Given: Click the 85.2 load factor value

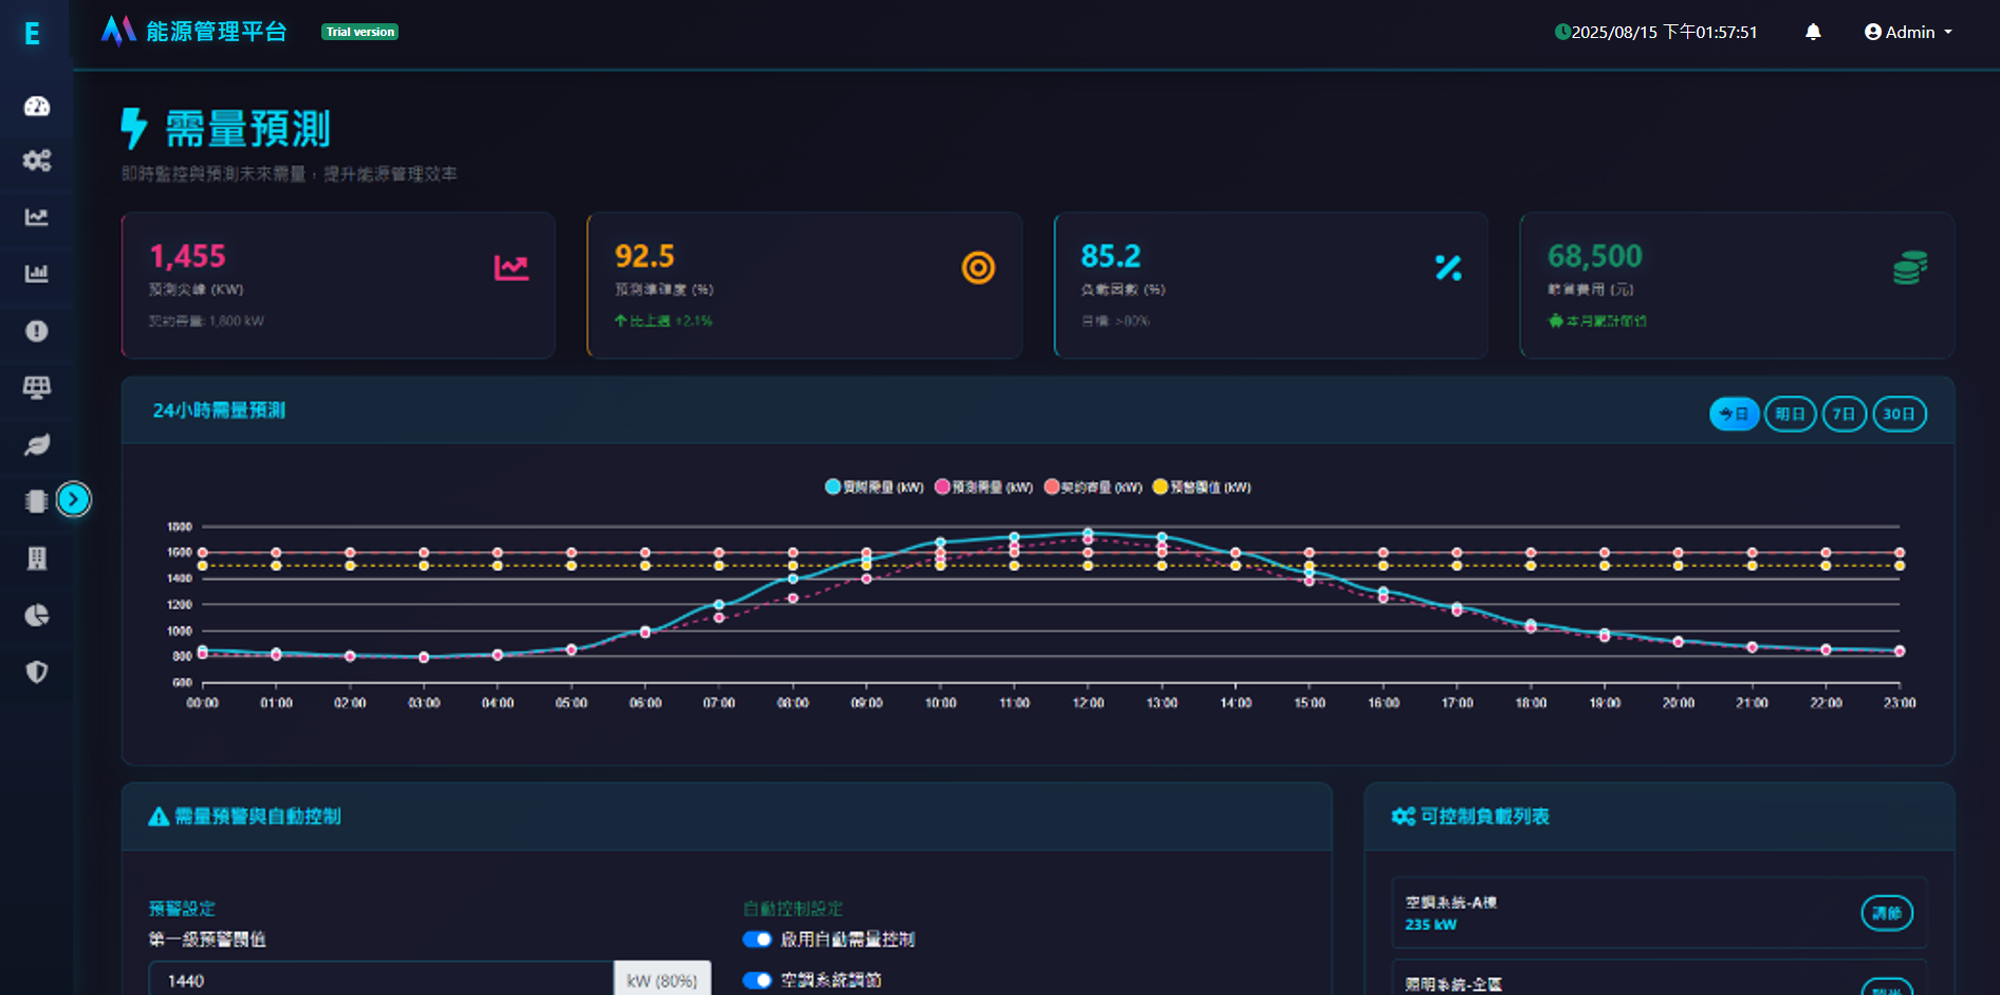Looking at the screenshot, I should (x=1111, y=257).
